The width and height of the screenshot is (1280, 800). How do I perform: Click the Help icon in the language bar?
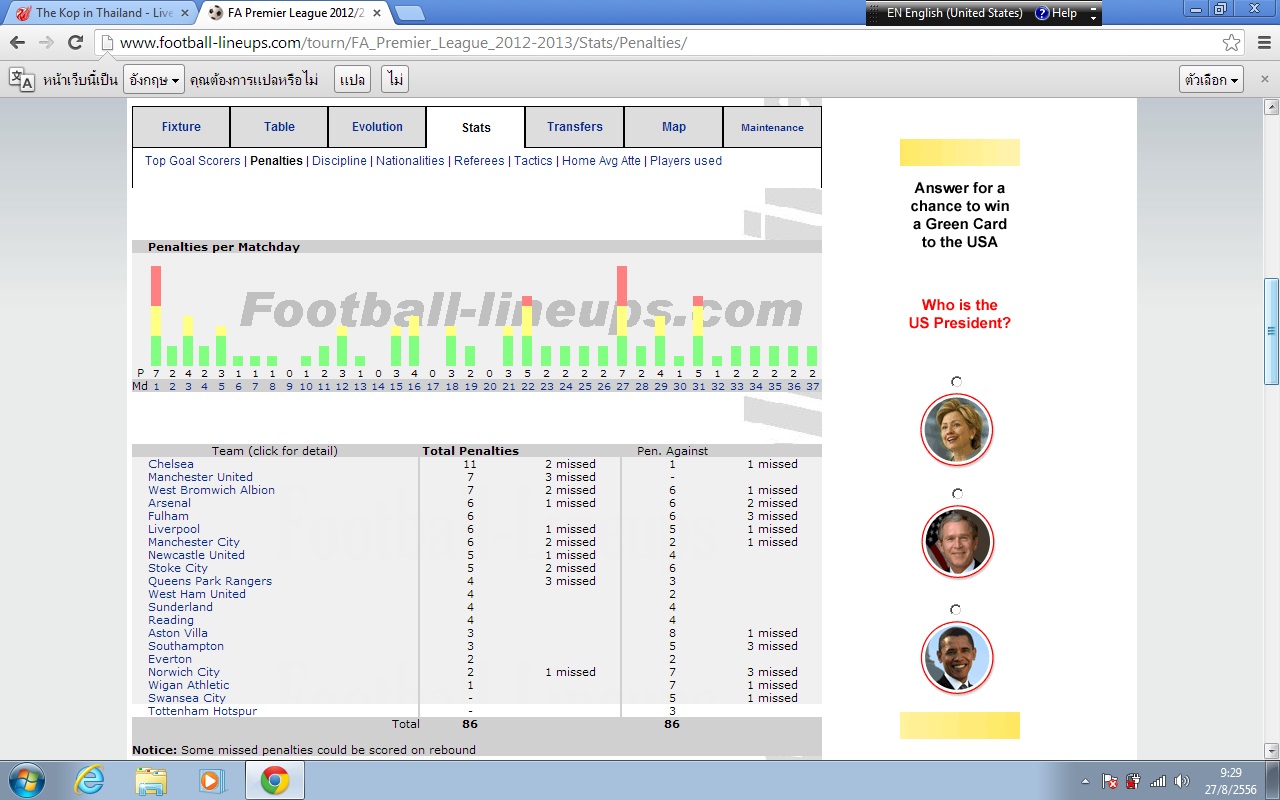1042,13
